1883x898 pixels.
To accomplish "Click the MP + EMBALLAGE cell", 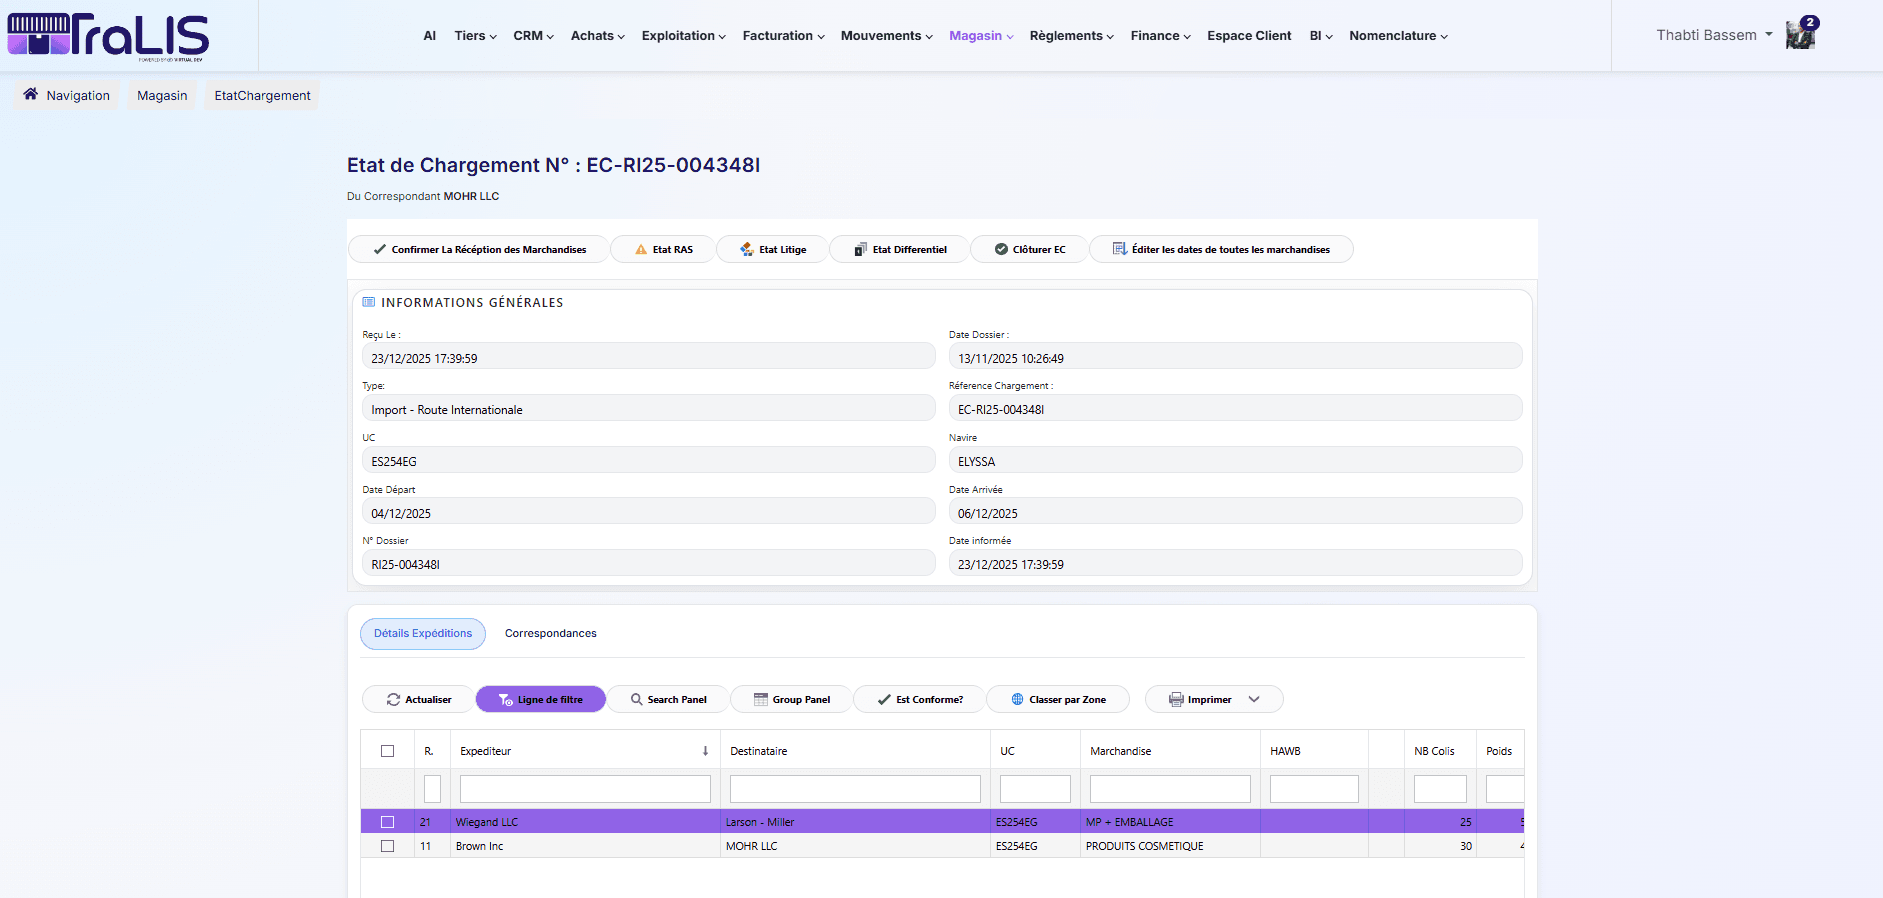I will [1170, 822].
